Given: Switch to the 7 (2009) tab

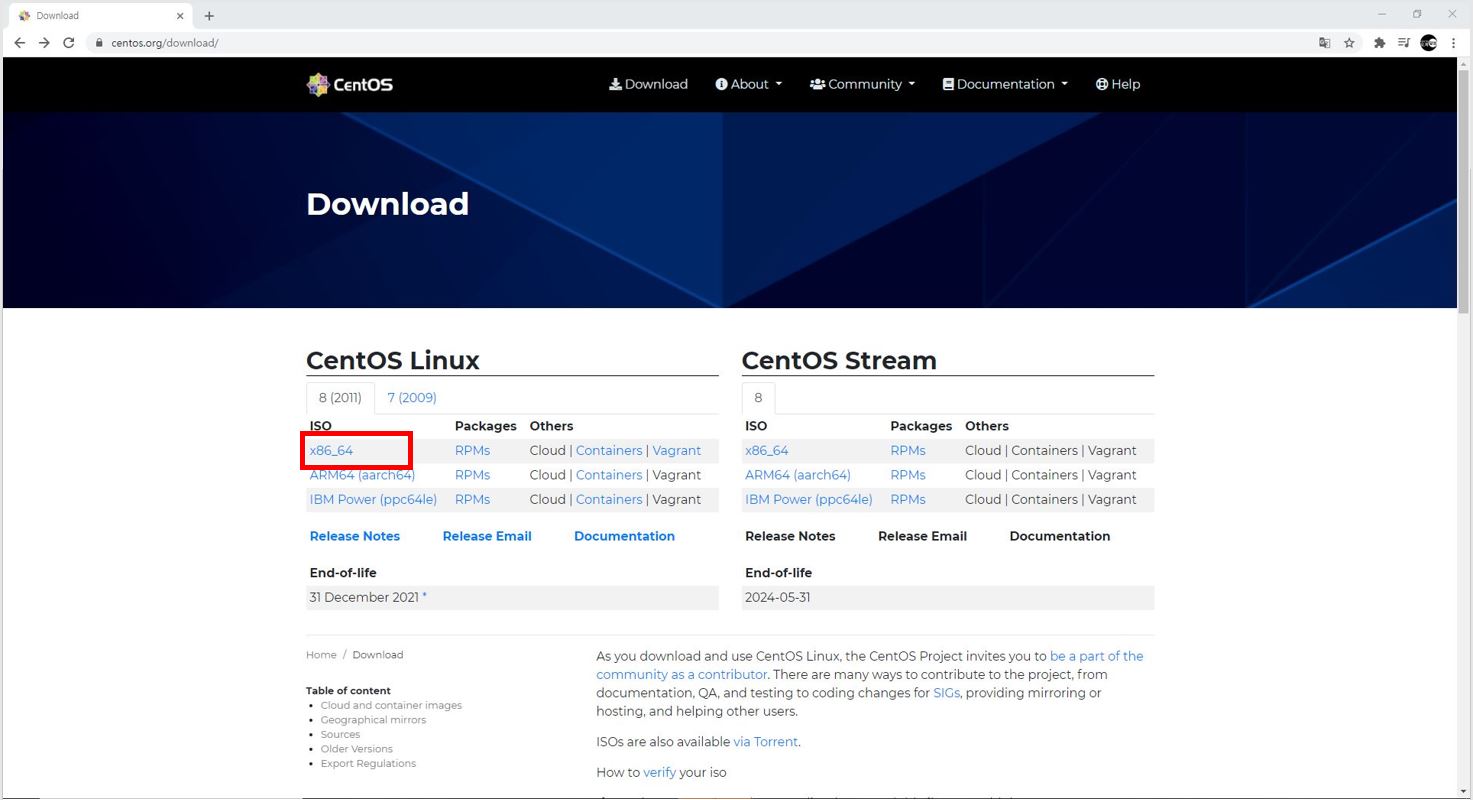Looking at the screenshot, I should [412, 398].
